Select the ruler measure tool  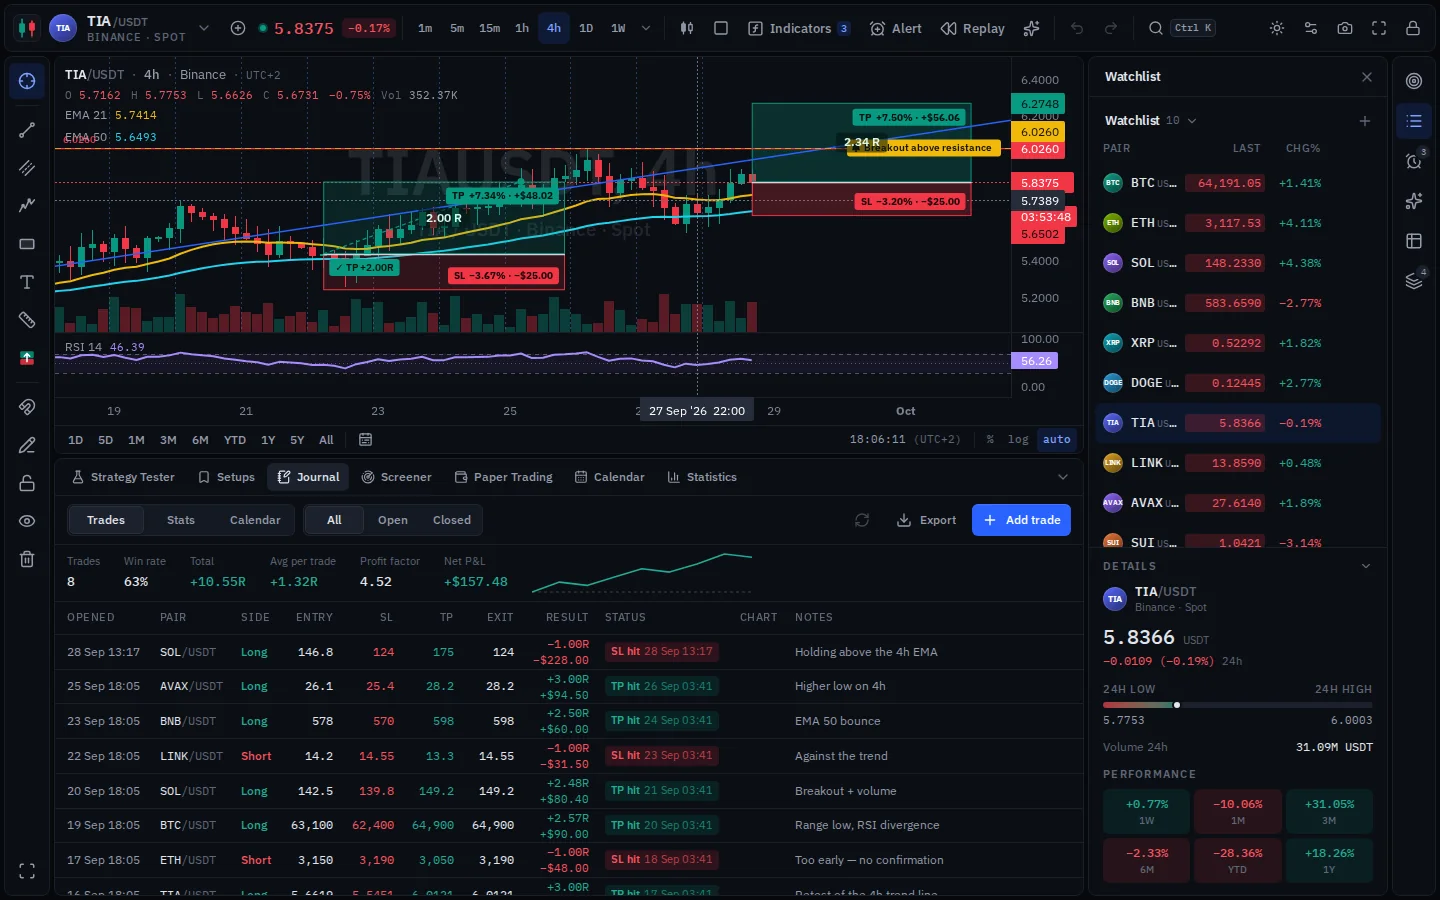[x=27, y=320]
